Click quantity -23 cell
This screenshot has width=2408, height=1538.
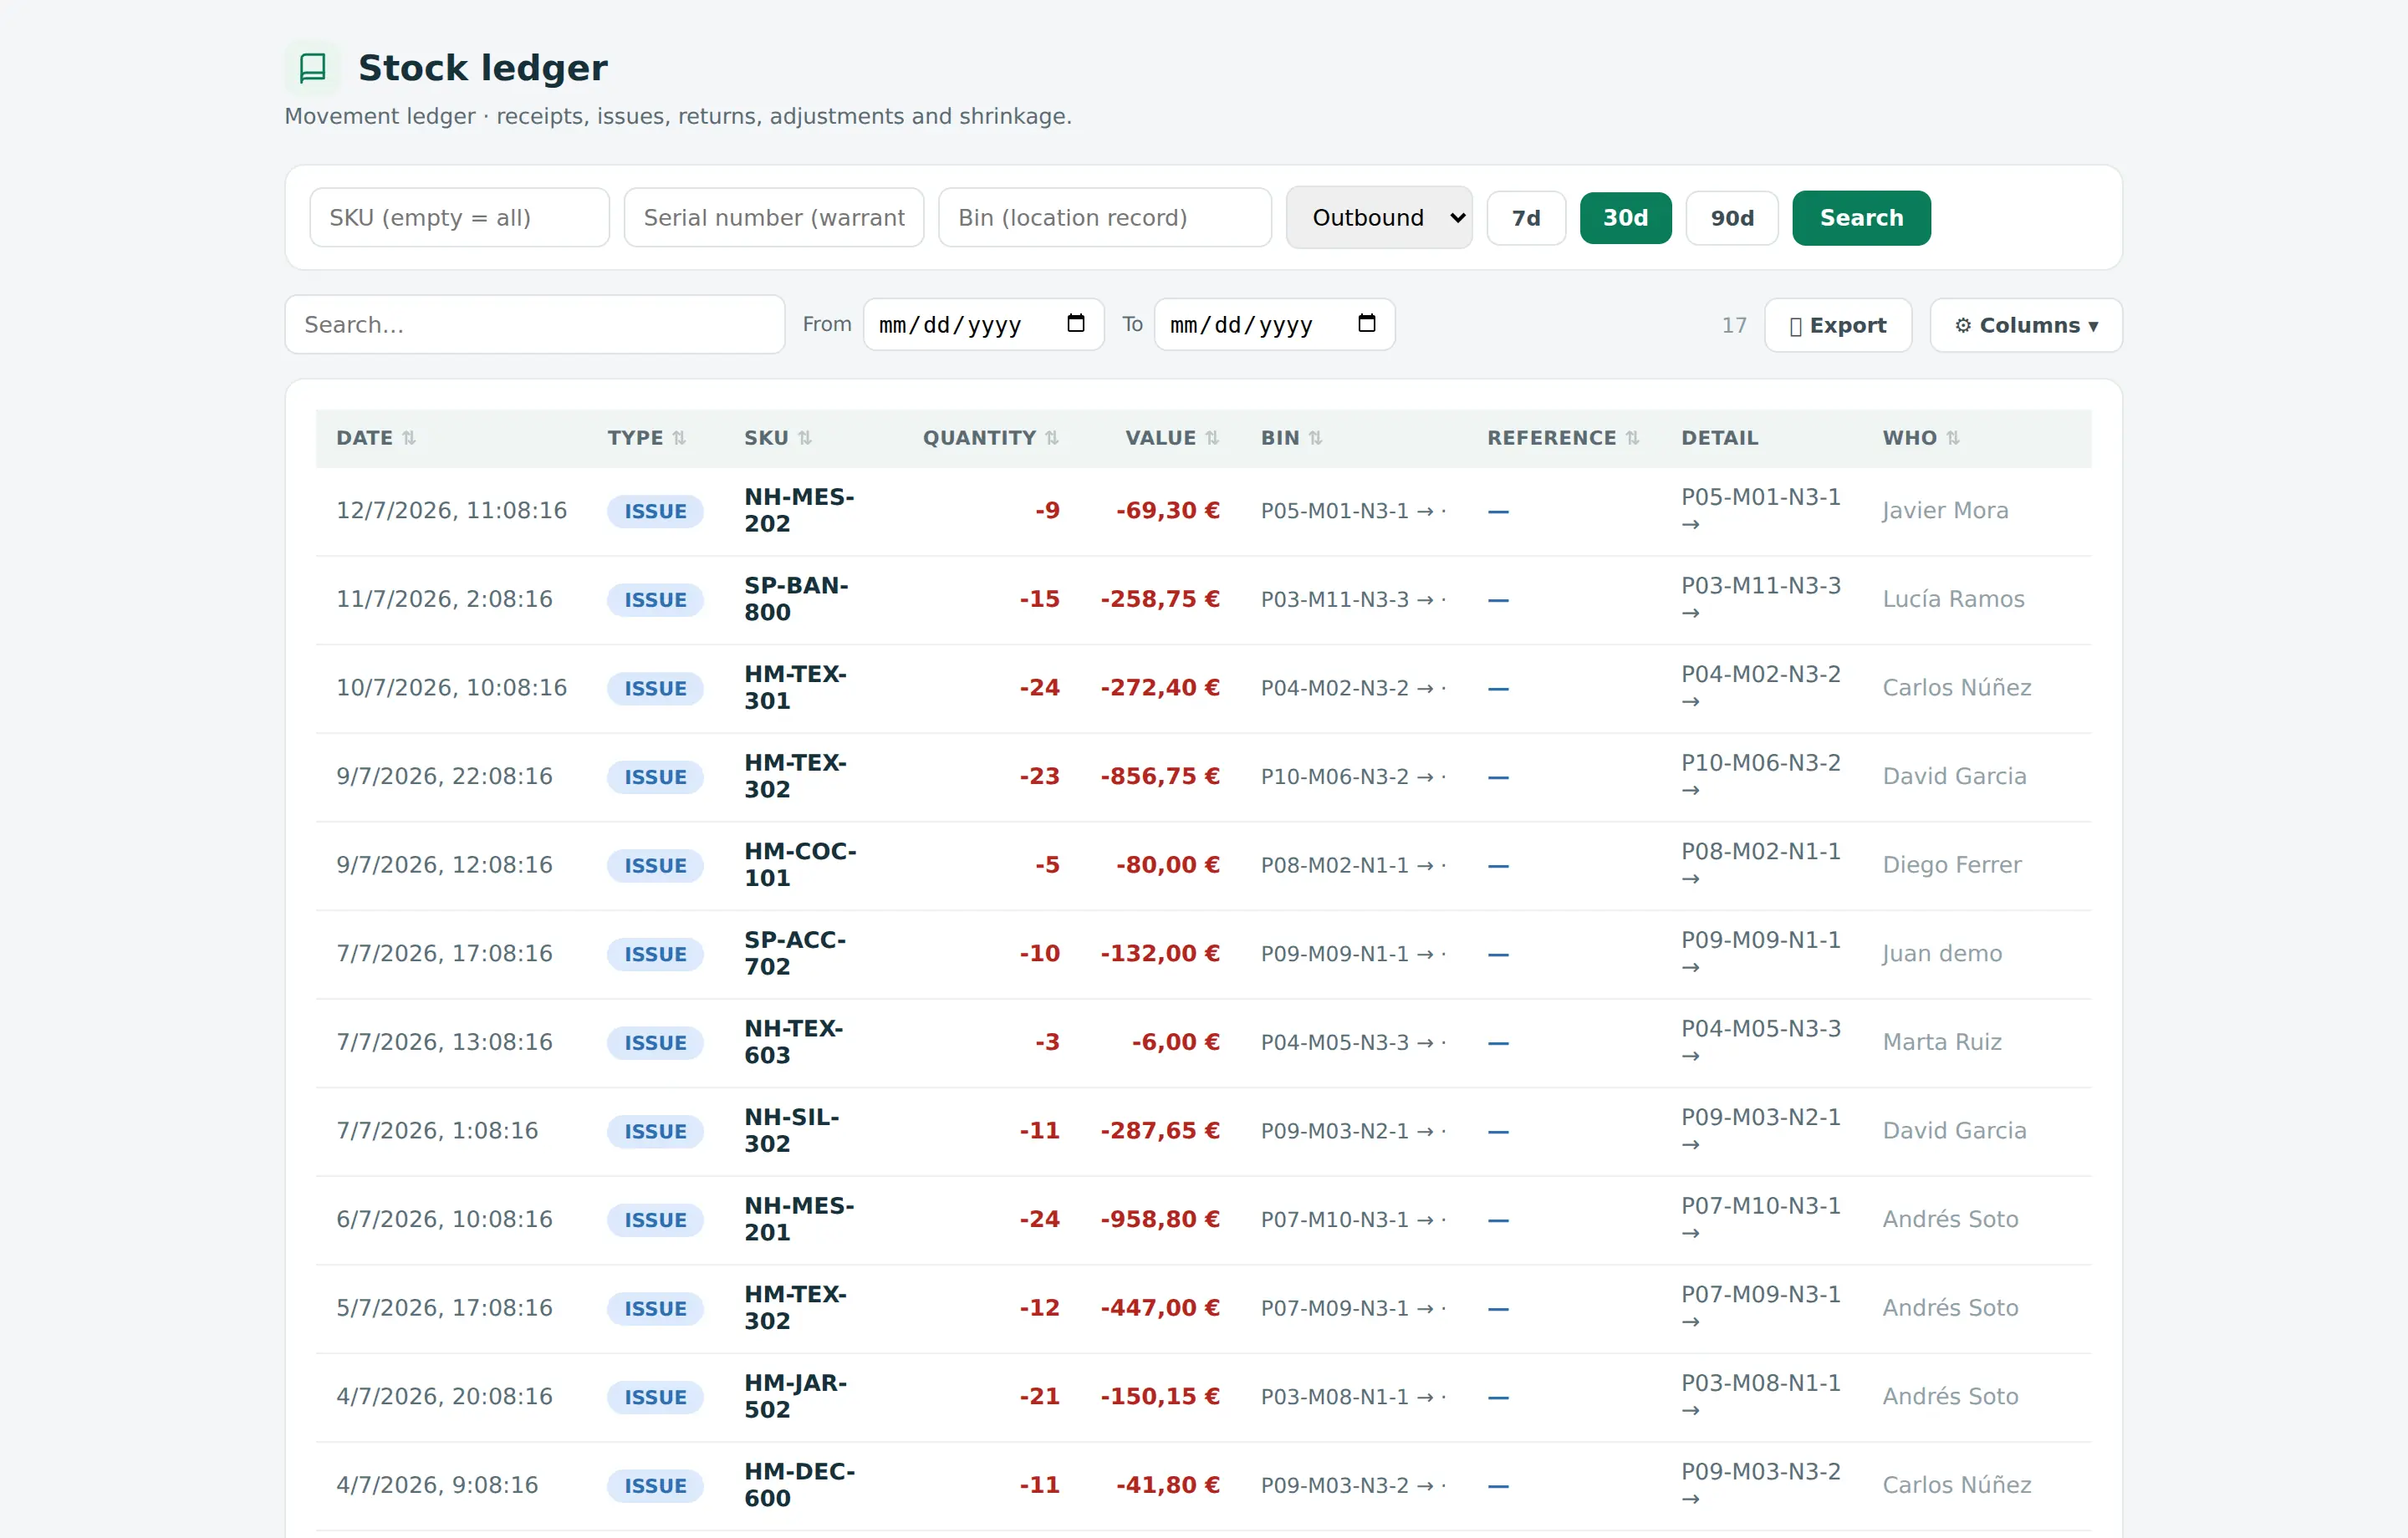(1039, 777)
